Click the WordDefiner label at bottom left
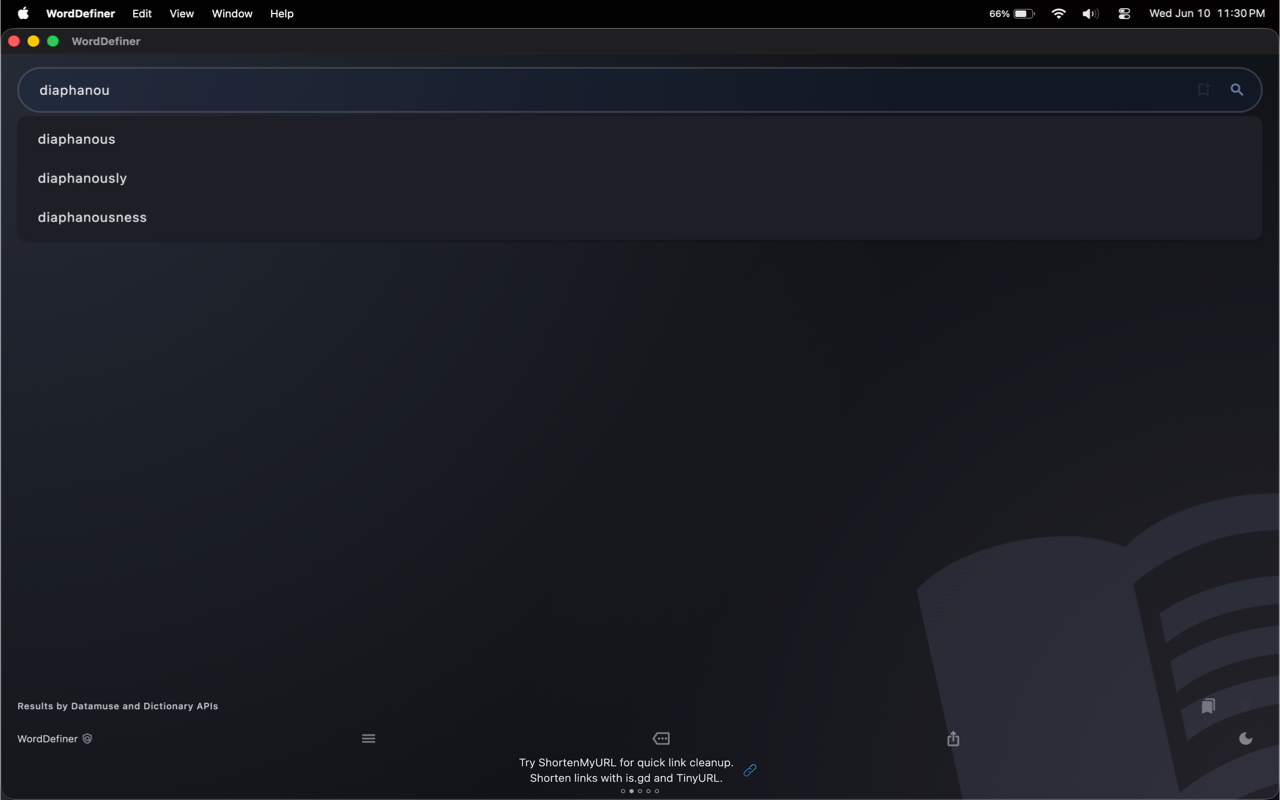The image size is (1280, 800). click(x=47, y=739)
